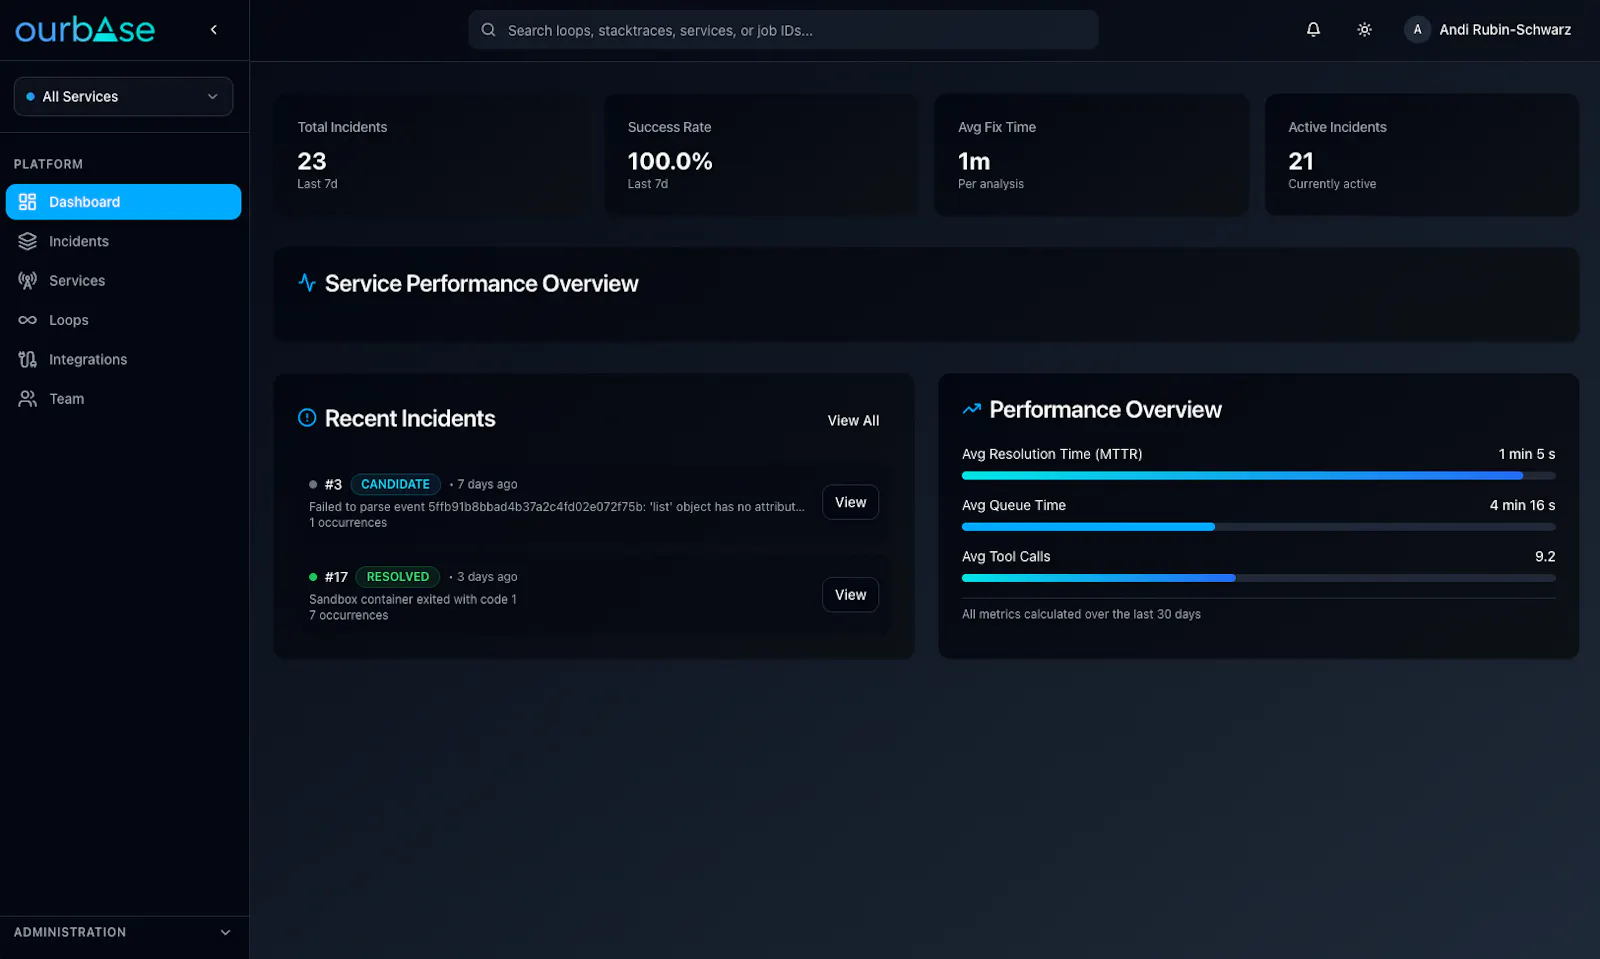Click the Team people icon
This screenshot has height=959, width=1600.
pos(28,399)
